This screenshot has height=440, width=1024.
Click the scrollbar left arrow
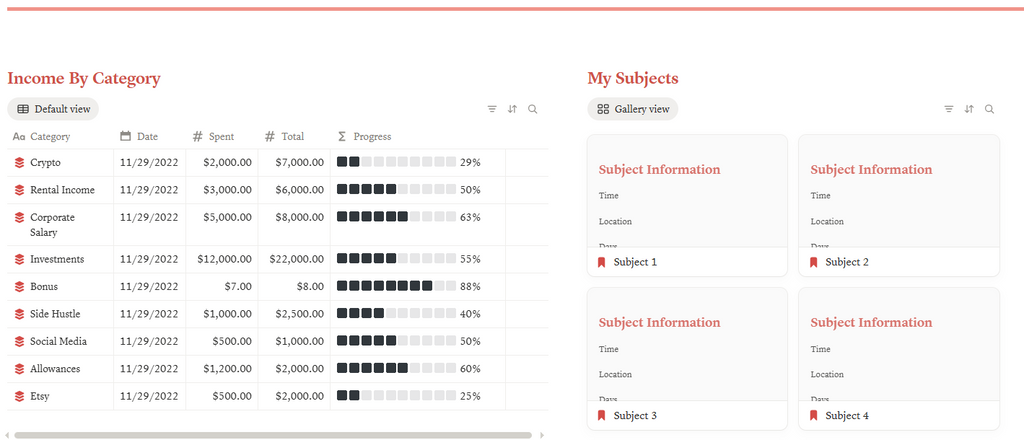coord(7,435)
